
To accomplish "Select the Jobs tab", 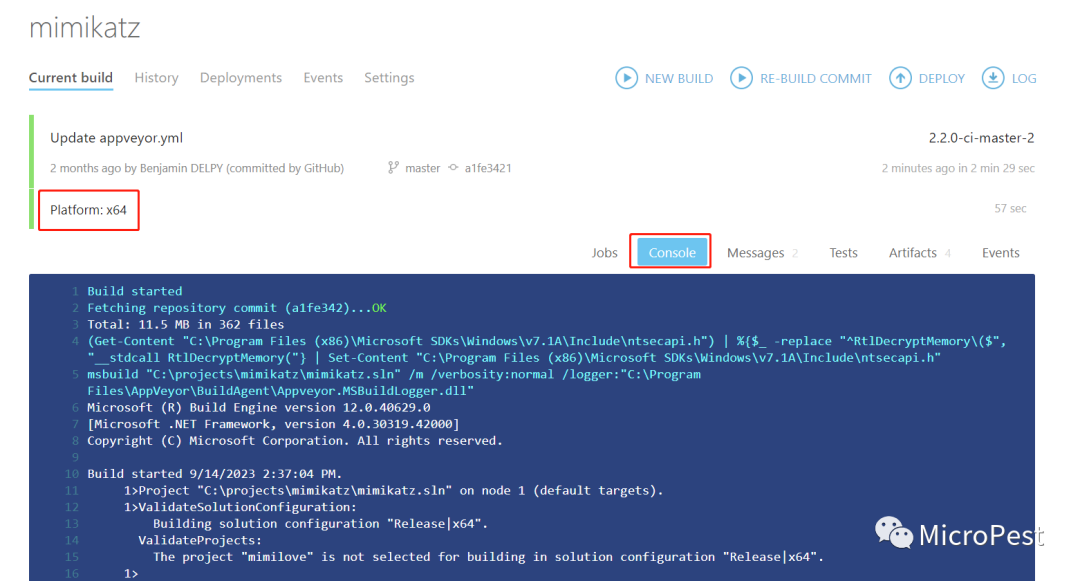I will (x=604, y=253).
